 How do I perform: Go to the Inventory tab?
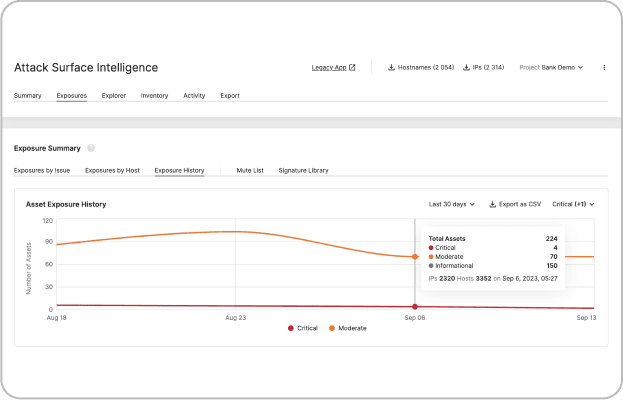click(154, 96)
